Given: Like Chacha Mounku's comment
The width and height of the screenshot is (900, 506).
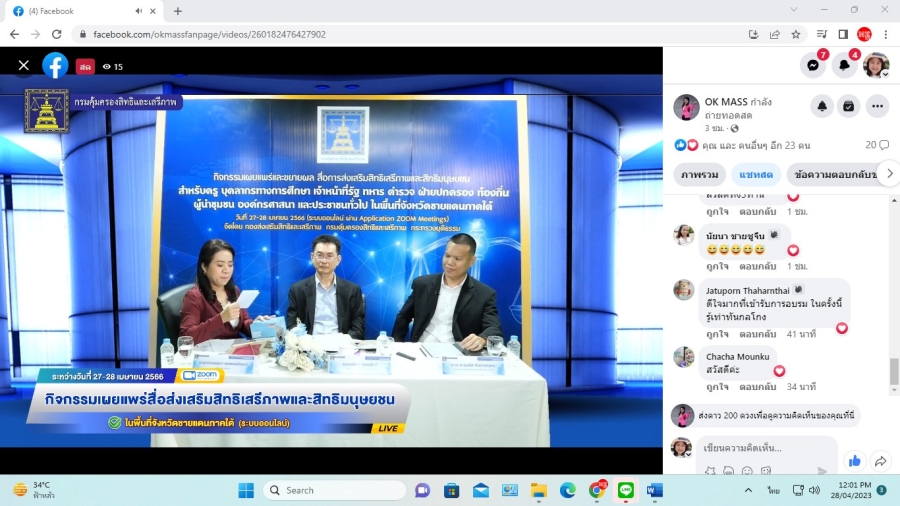Looking at the screenshot, I should pos(717,387).
